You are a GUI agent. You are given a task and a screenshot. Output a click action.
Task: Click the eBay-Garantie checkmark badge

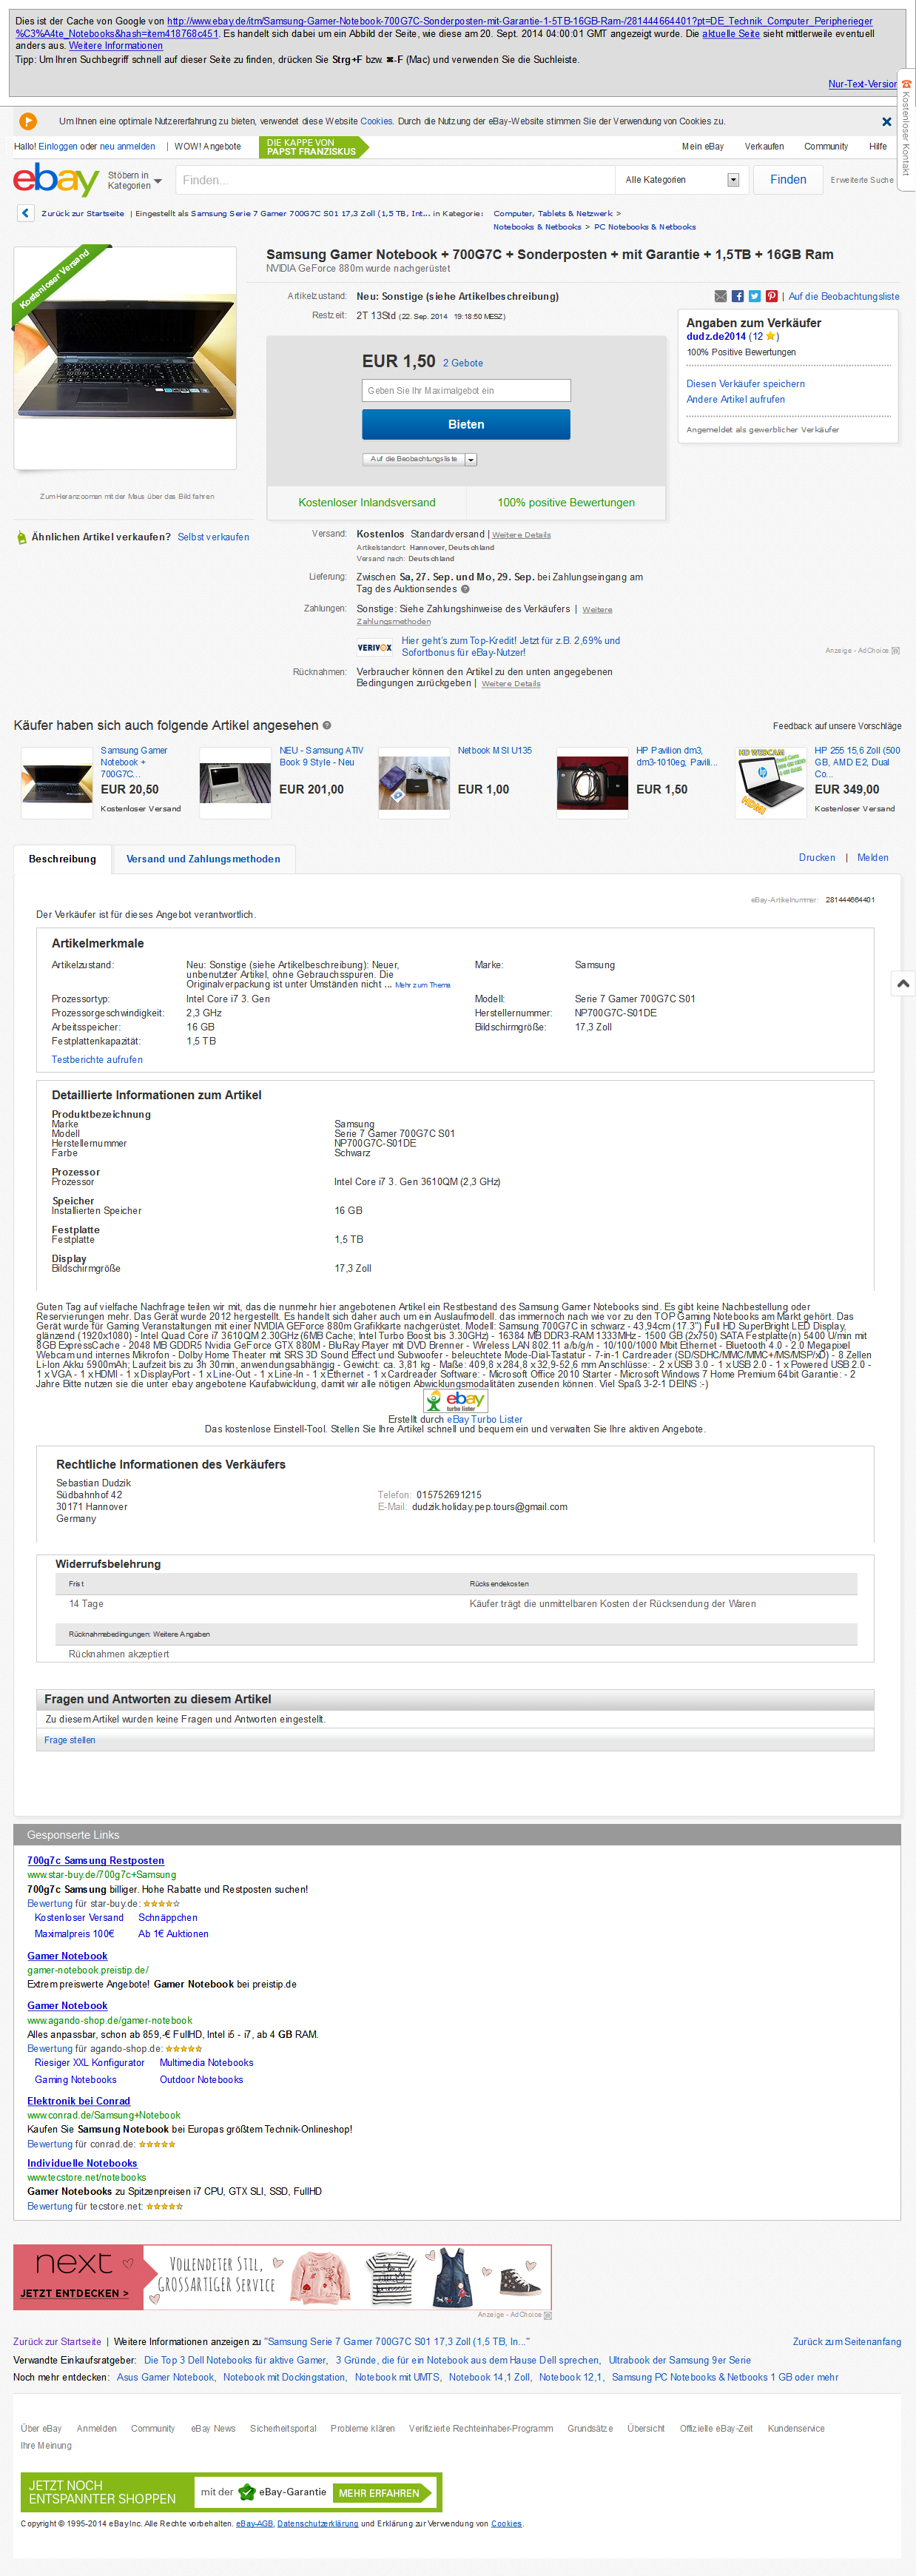point(247,2492)
